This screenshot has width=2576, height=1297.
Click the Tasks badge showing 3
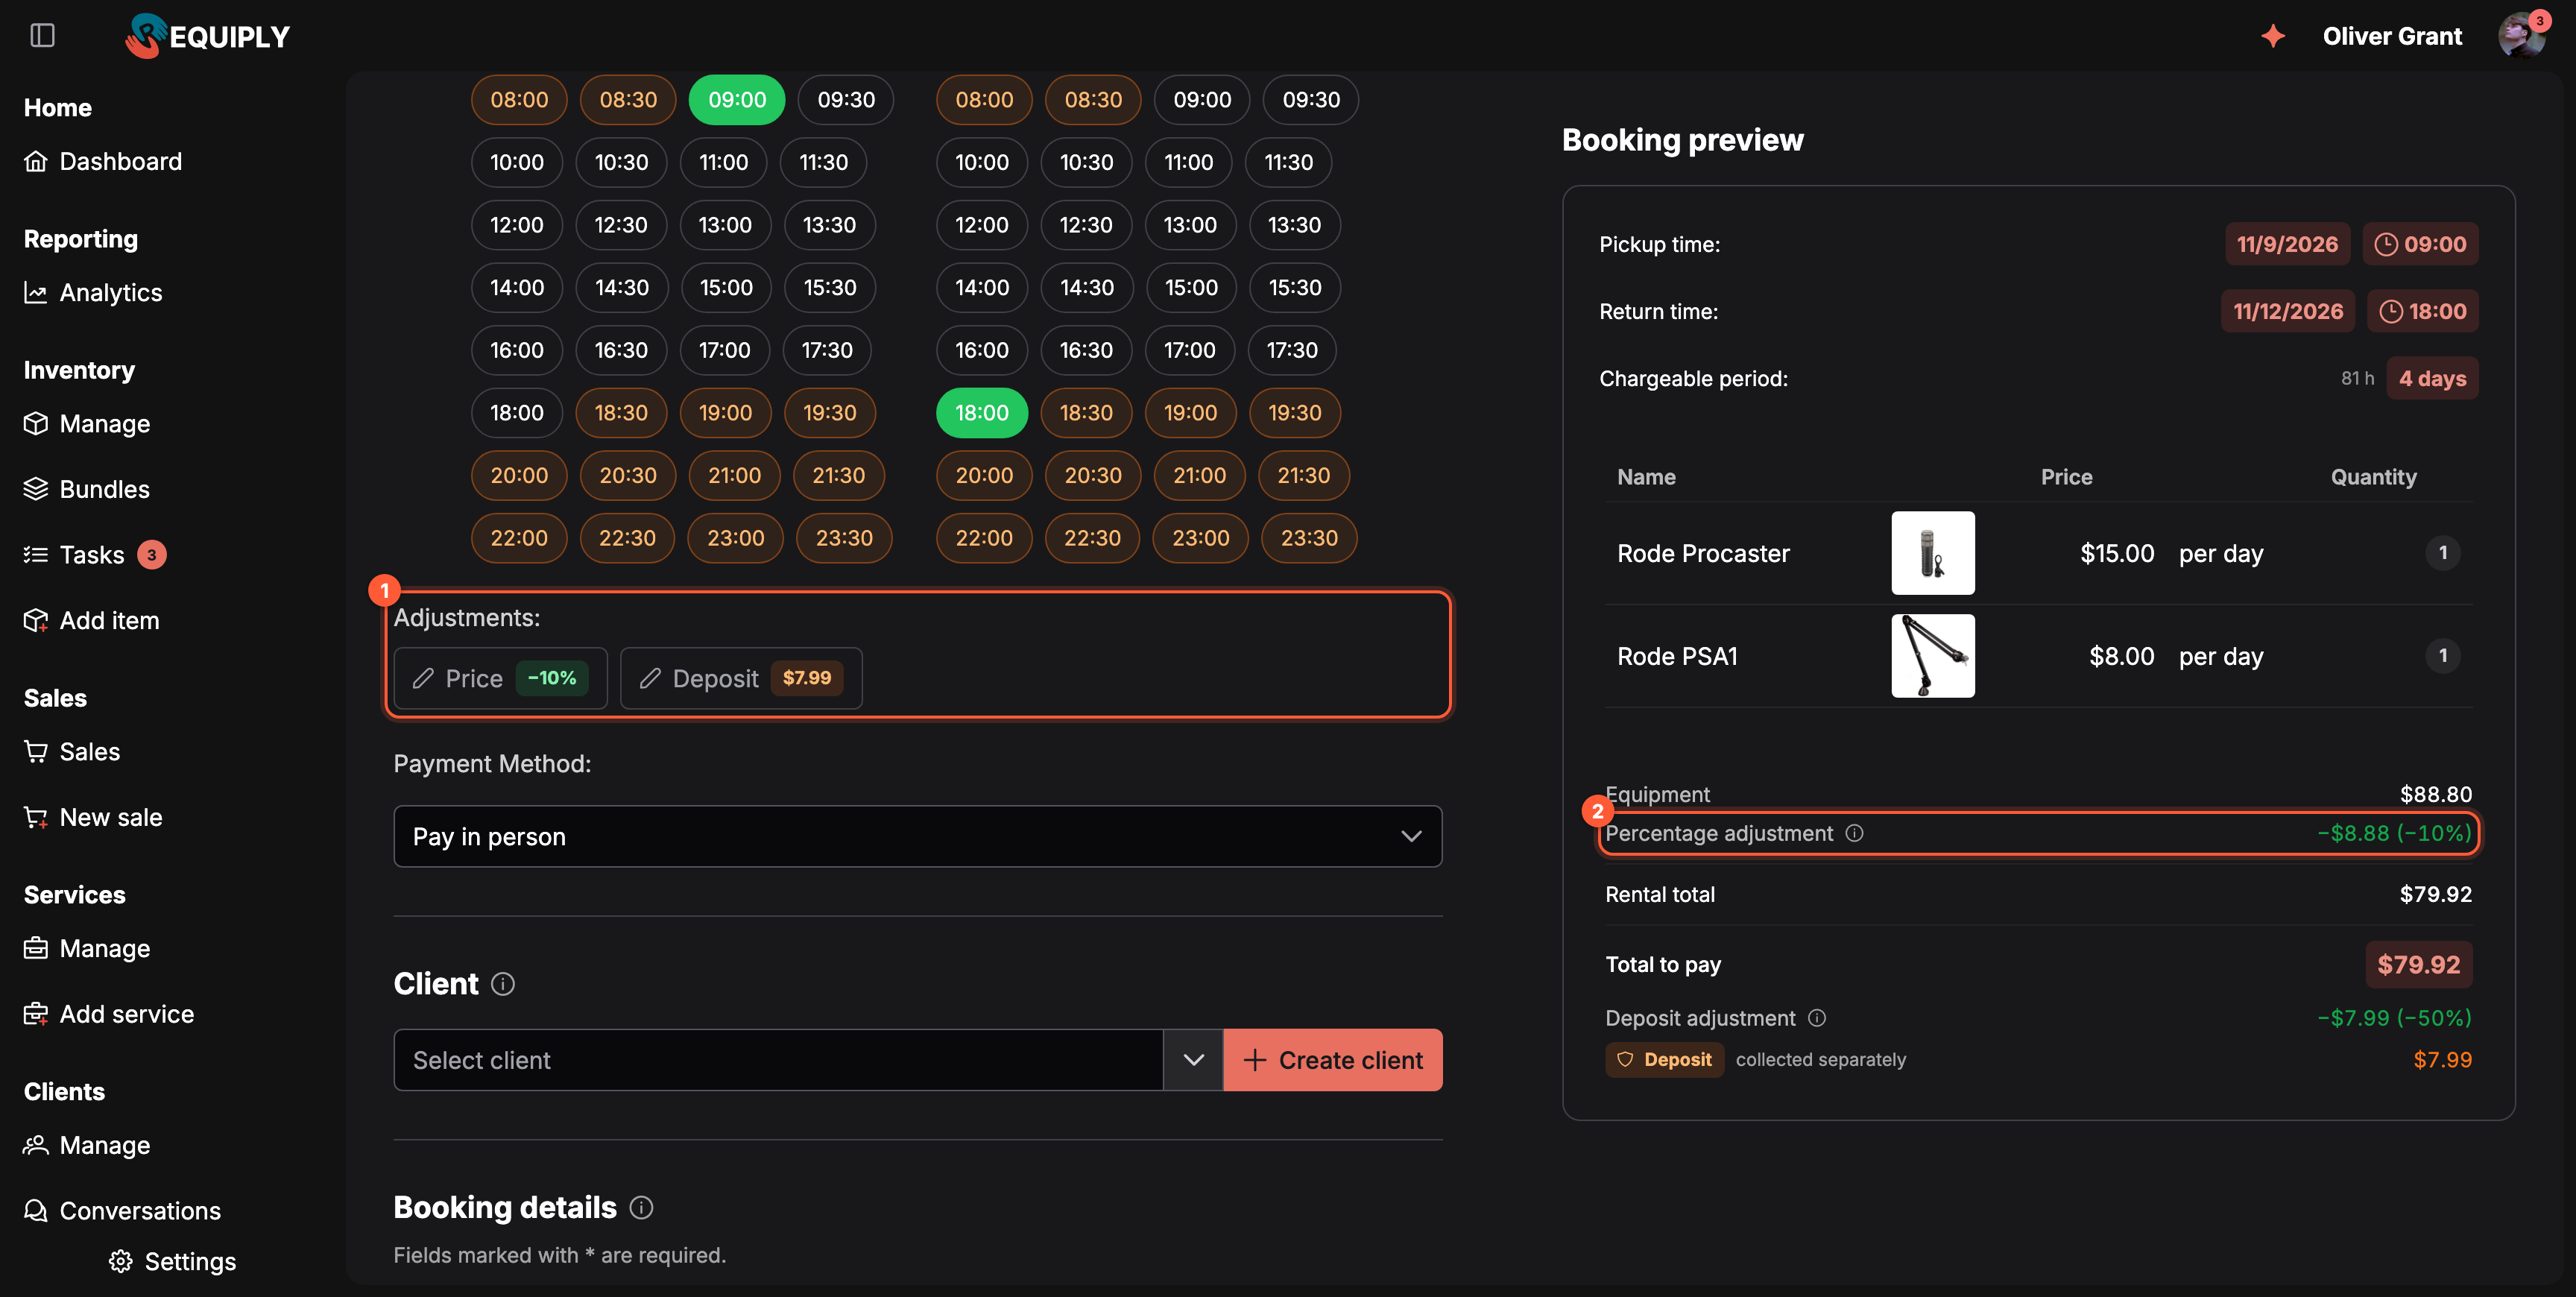152,555
